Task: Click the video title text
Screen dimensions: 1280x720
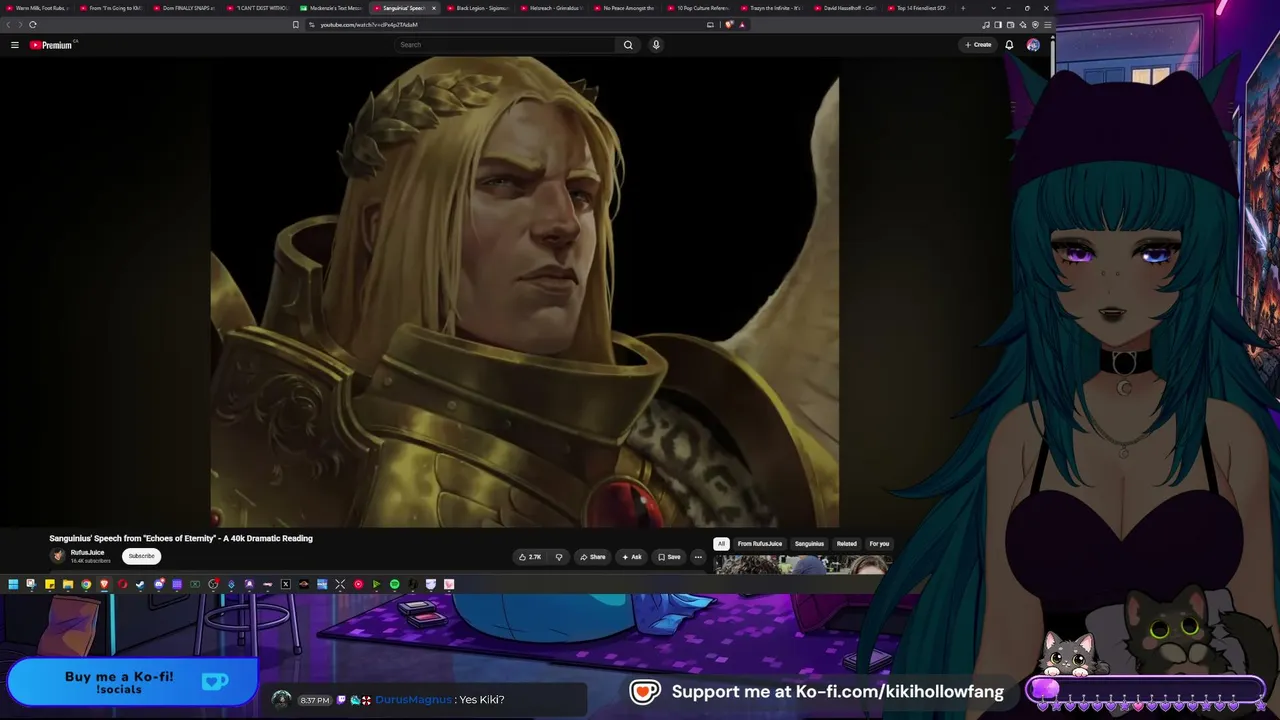Action: (181, 538)
